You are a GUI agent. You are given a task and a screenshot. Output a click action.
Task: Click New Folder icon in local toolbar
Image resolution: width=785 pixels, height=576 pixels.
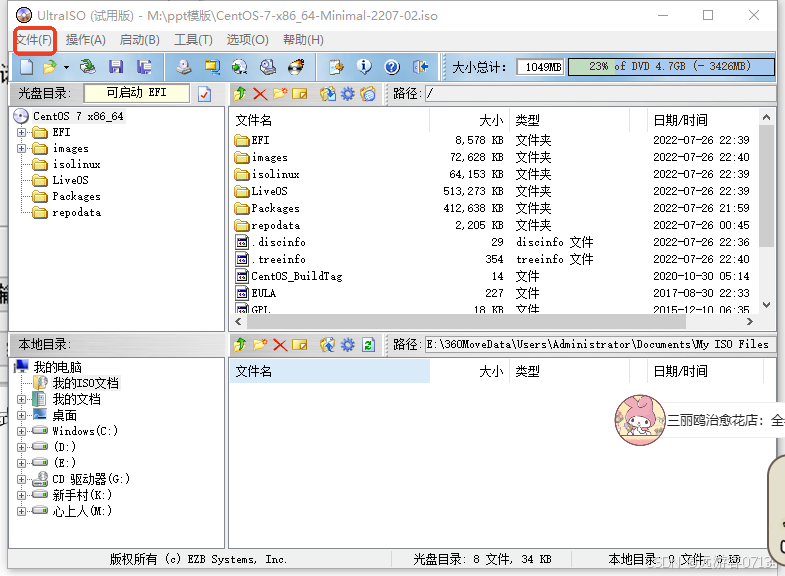tap(260, 345)
